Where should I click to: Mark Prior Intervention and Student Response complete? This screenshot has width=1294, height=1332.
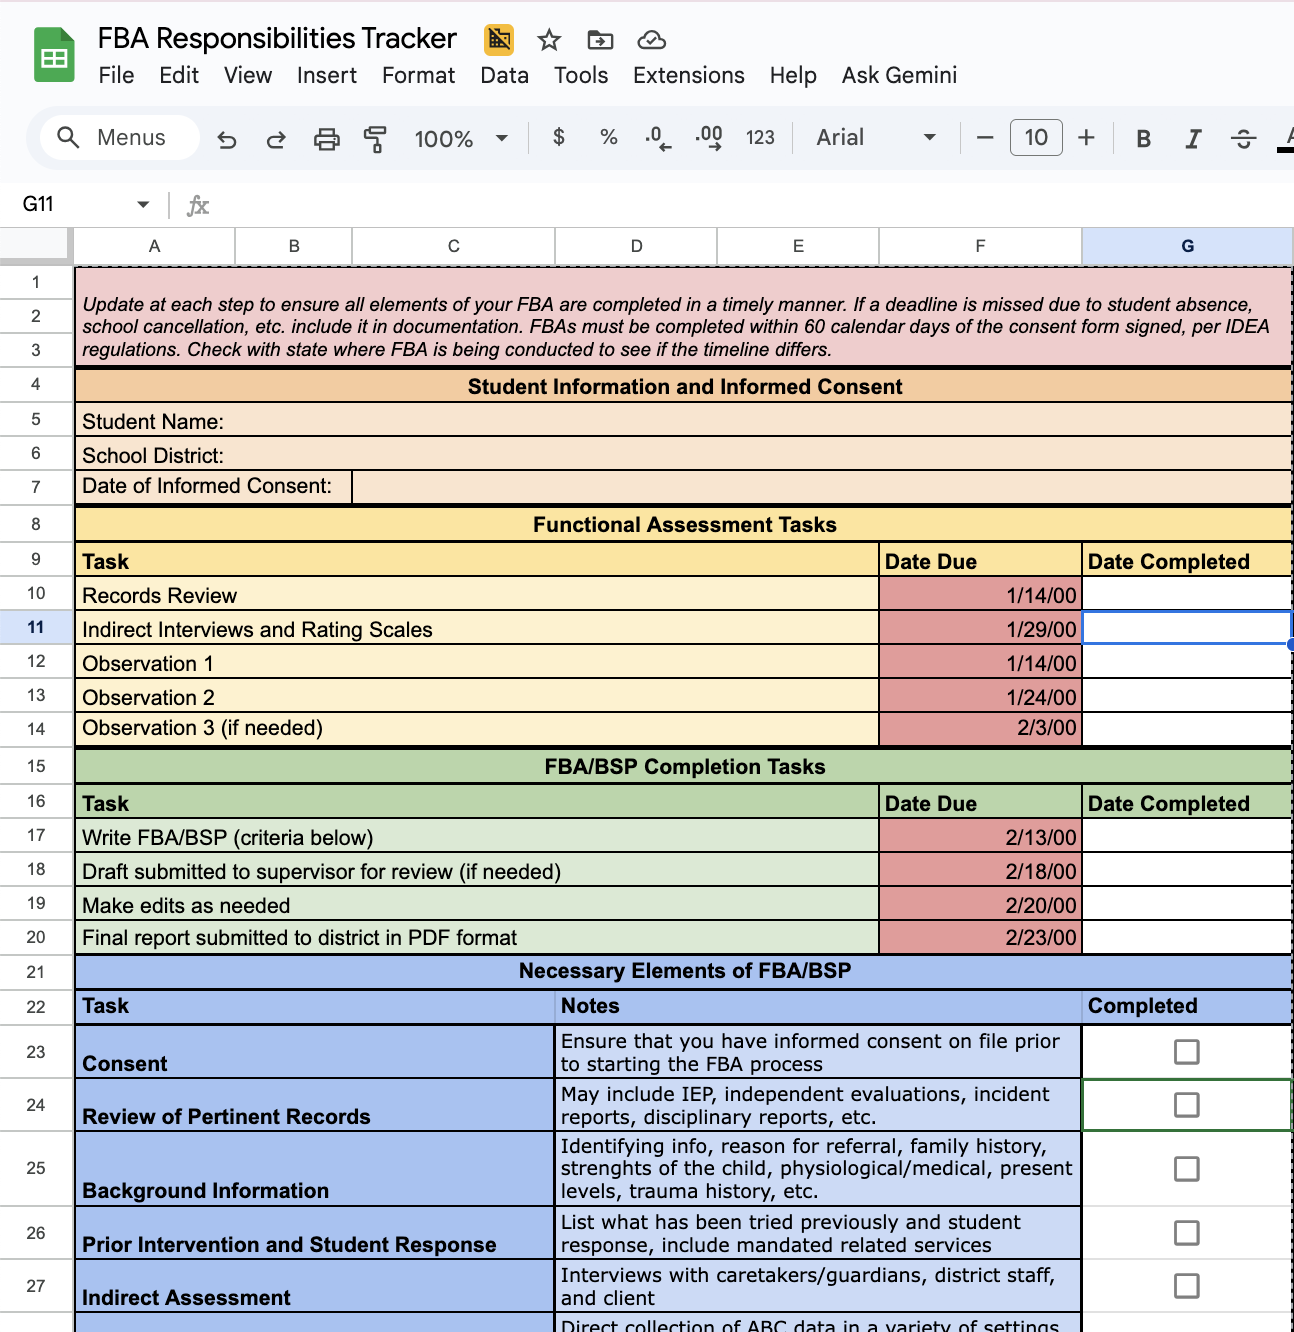1186,1233
